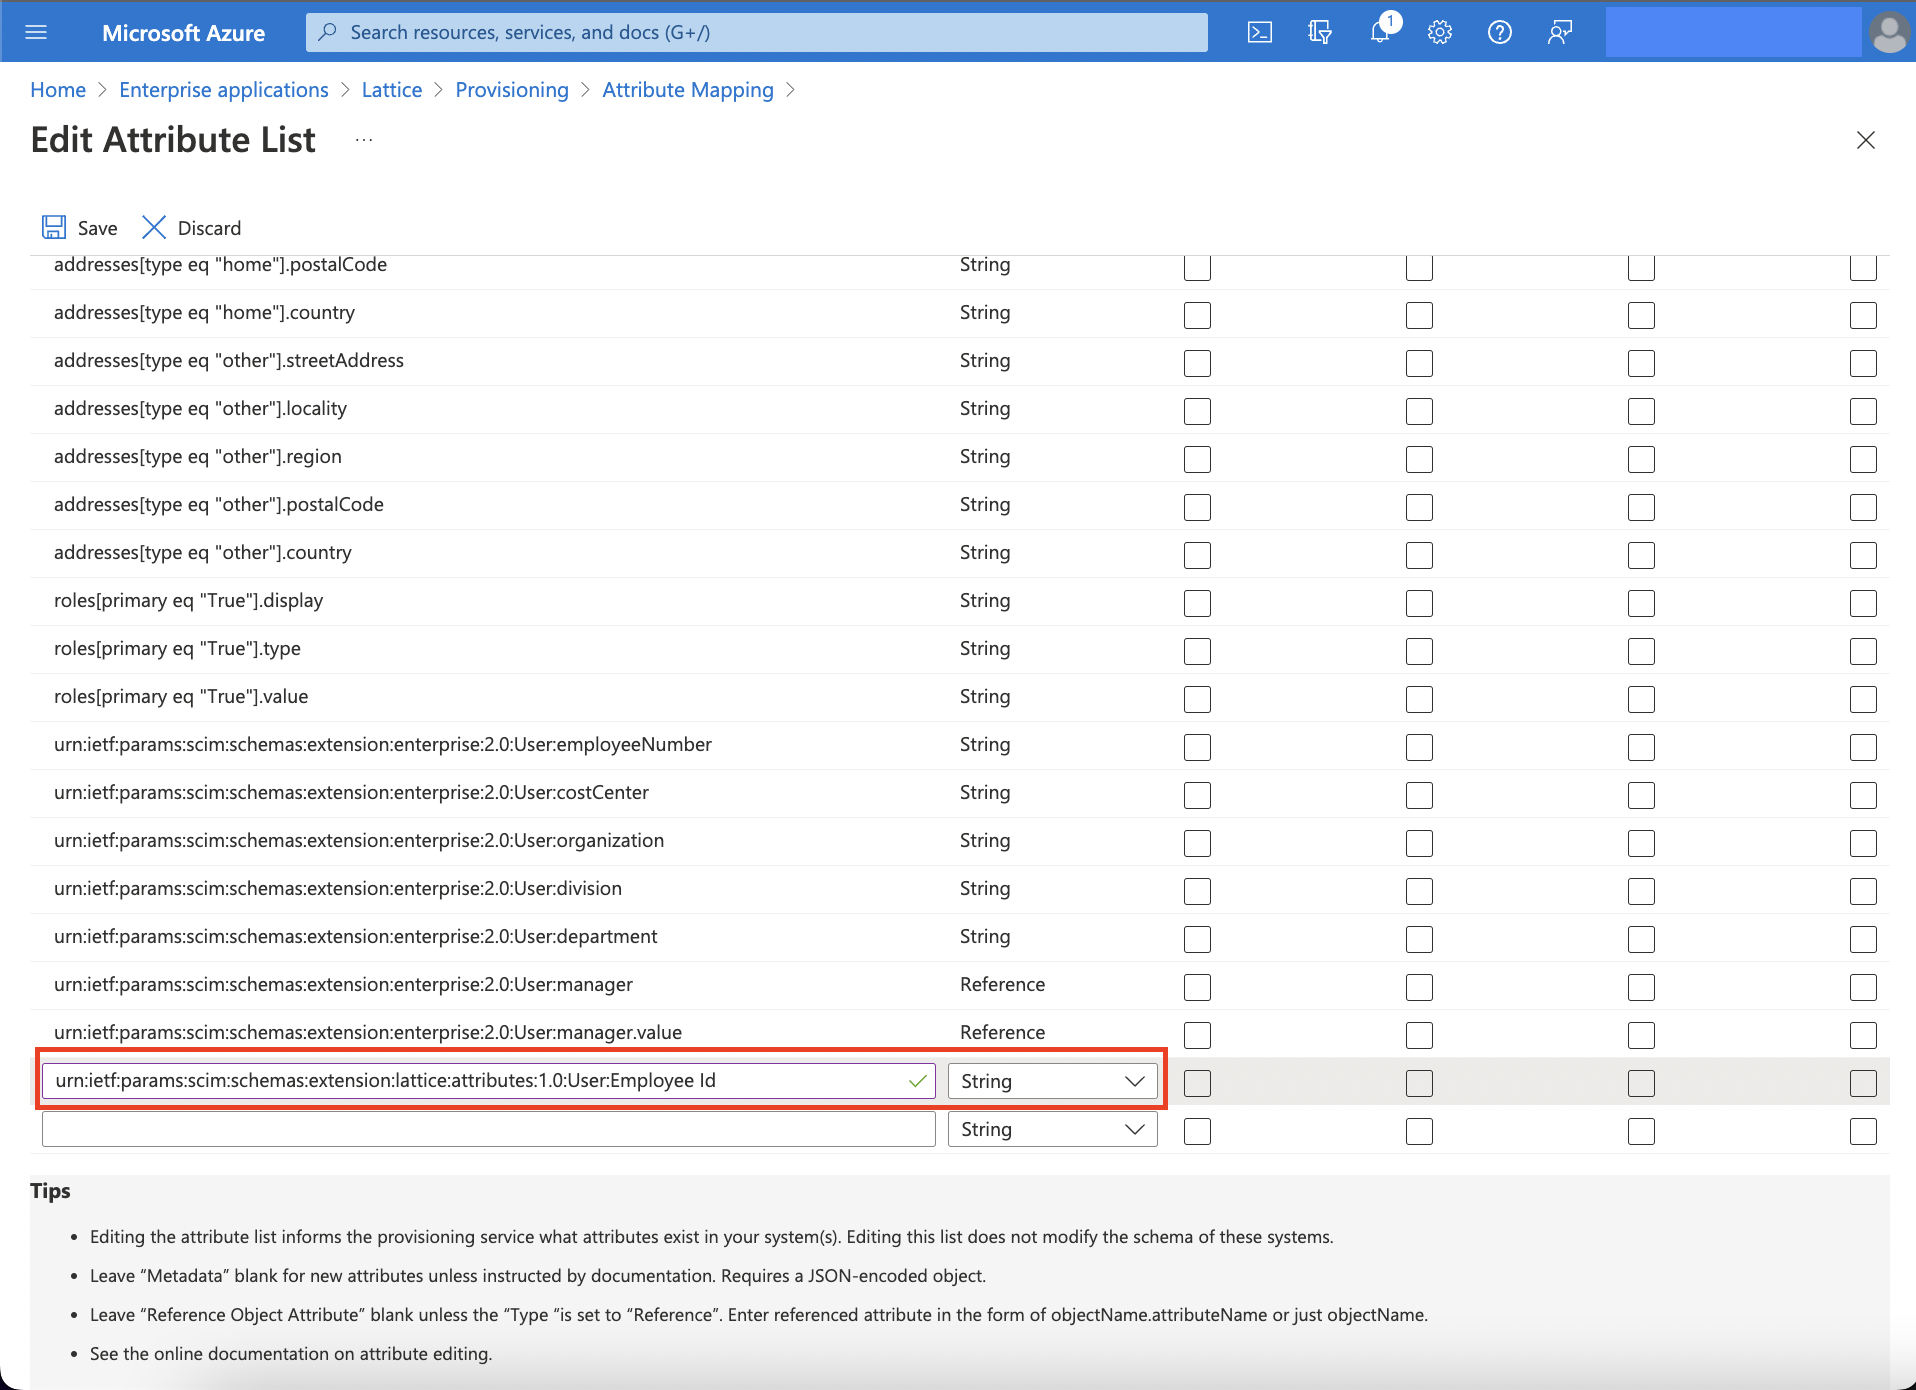This screenshot has width=1916, height=1390.
Task: Click the empty new attribute name field
Action: click(488, 1129)
